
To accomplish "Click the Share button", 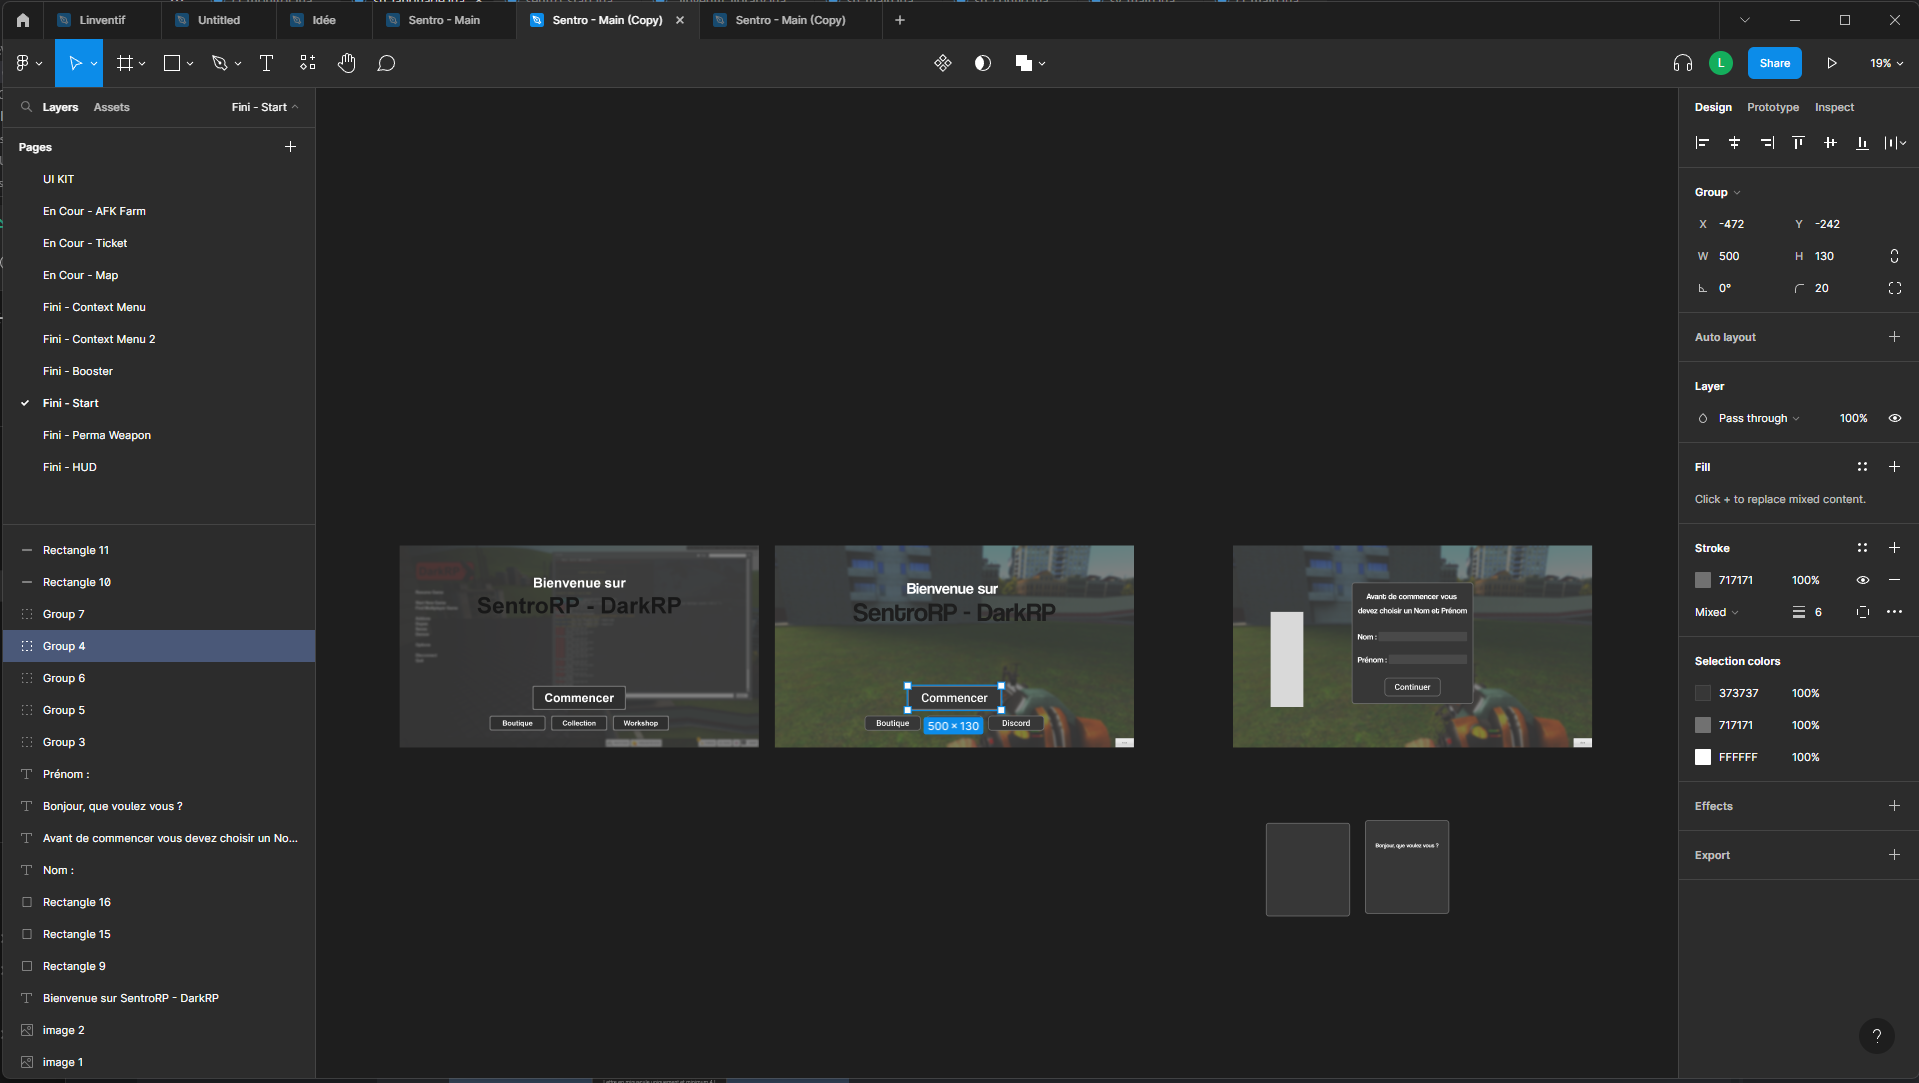I will pos(1774,63).
